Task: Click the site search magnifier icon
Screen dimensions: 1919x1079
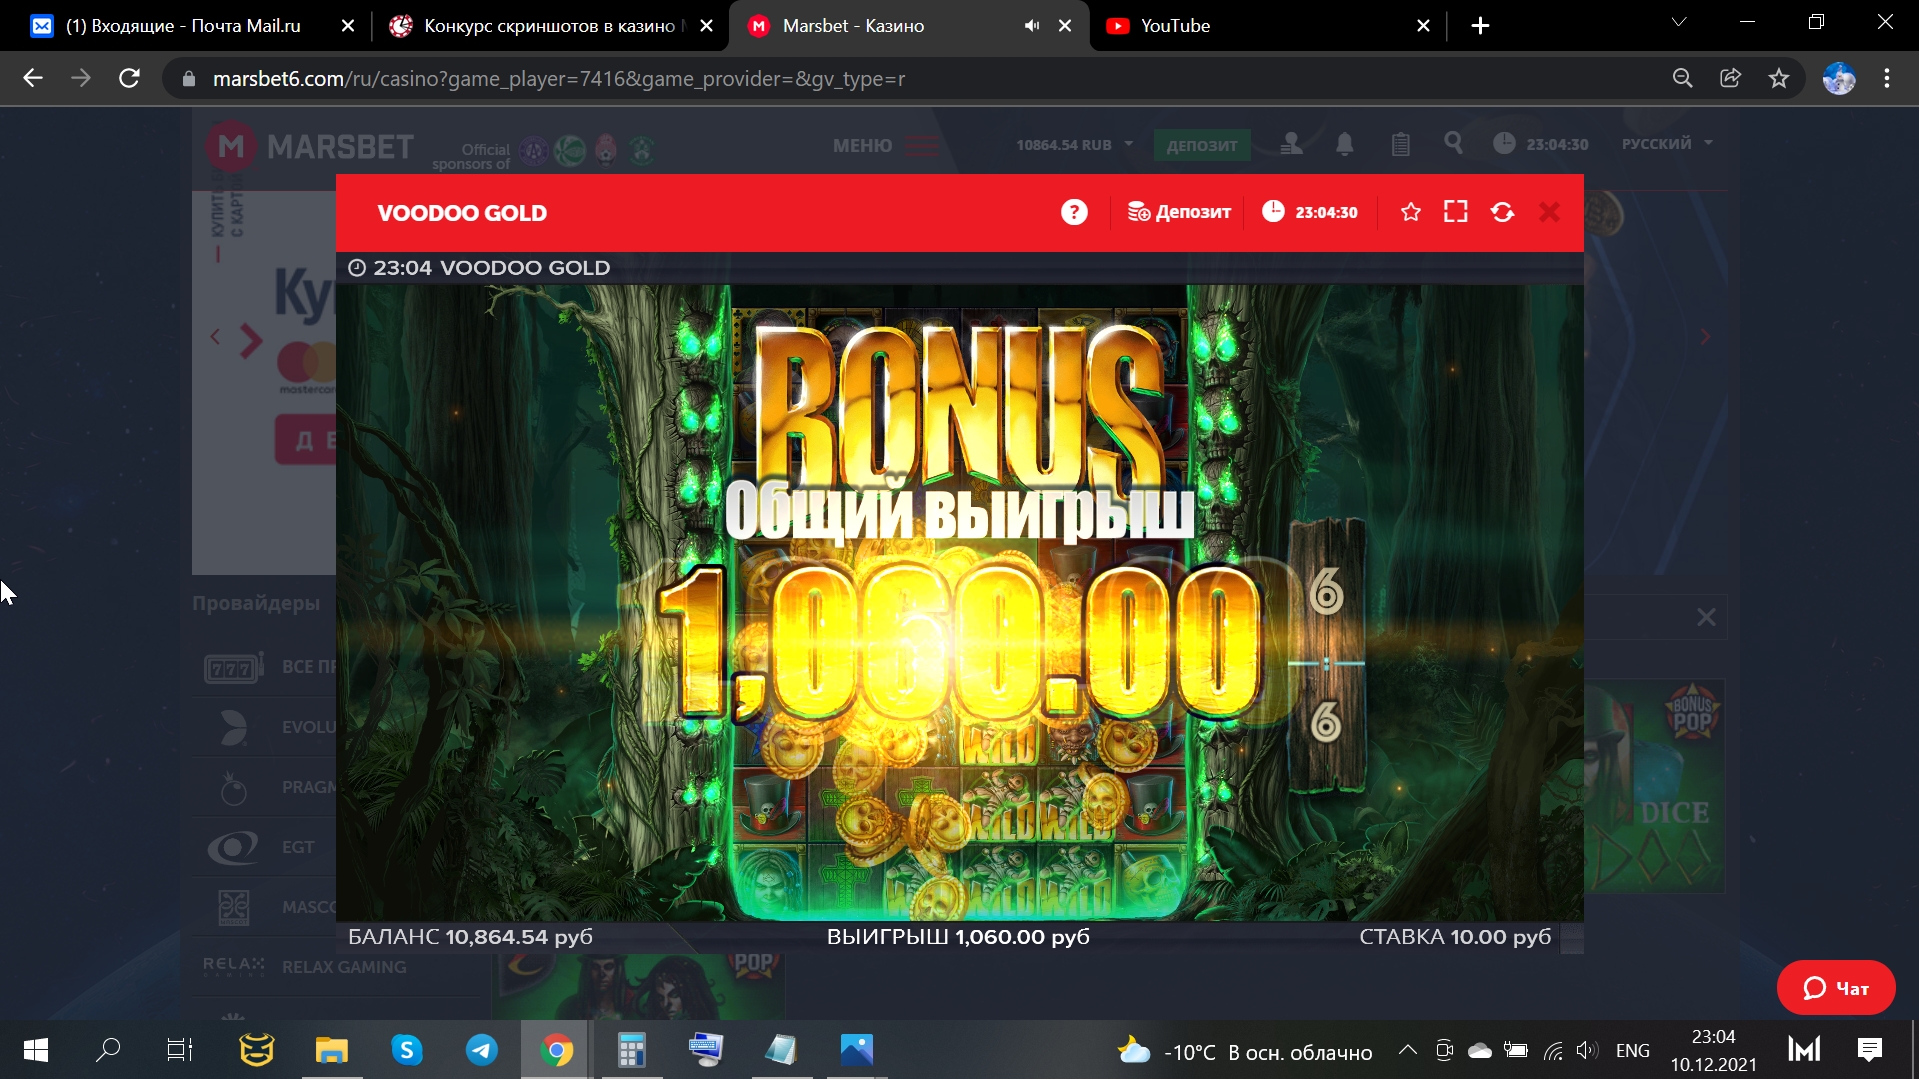Action: click(1453, 143)
